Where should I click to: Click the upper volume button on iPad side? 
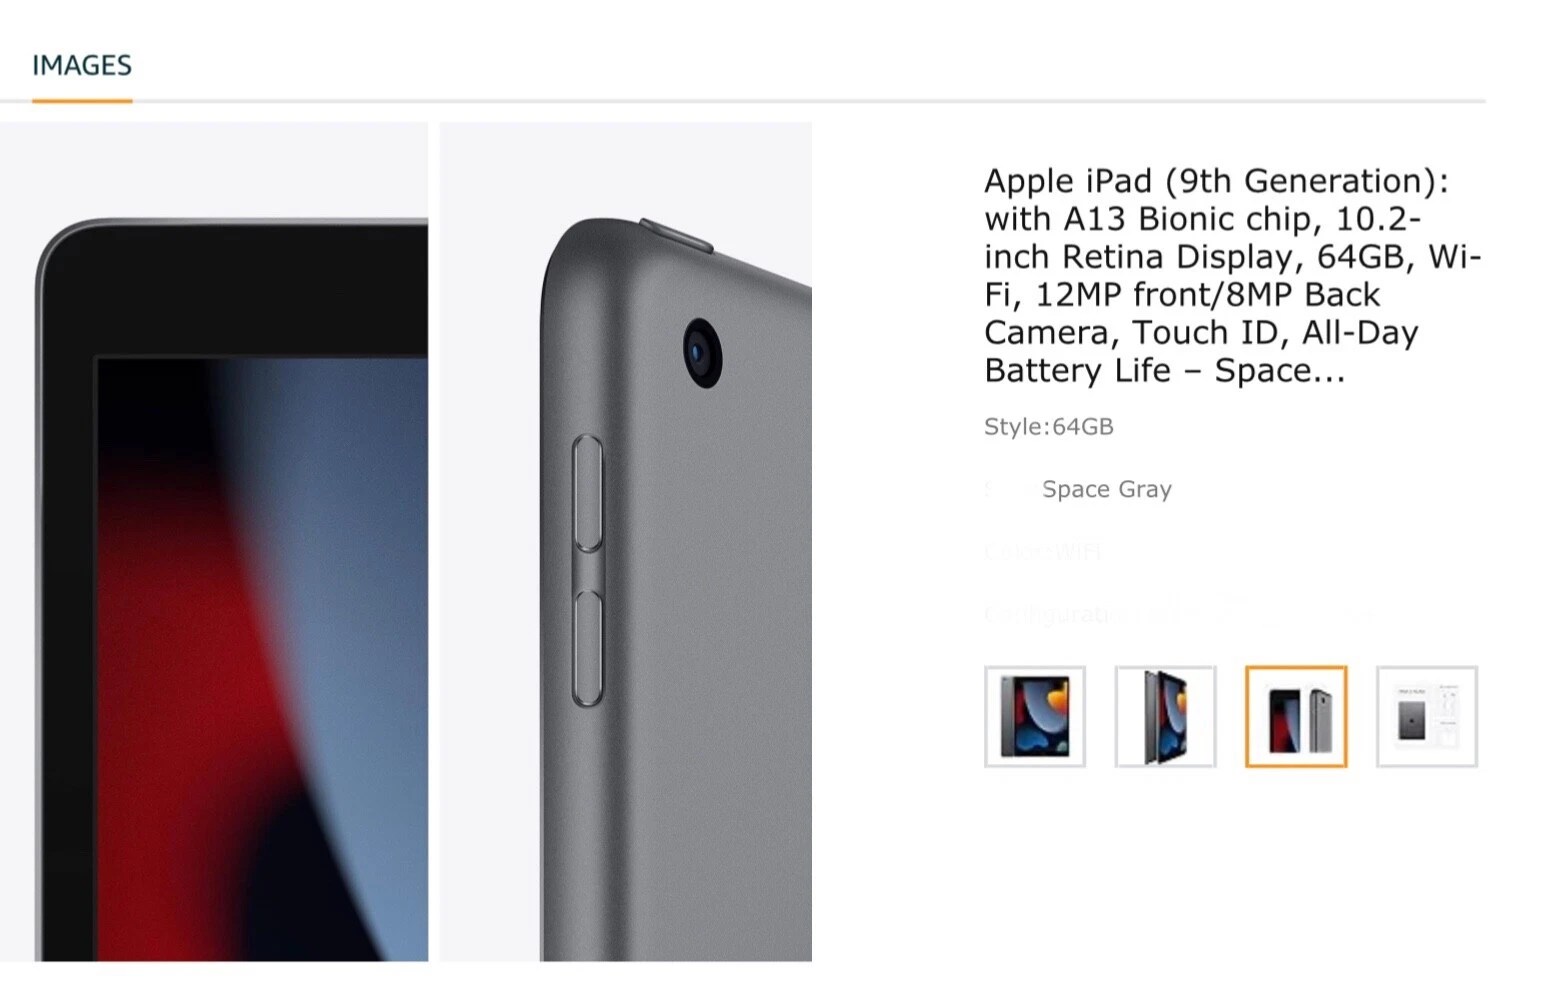click(588, 493)
